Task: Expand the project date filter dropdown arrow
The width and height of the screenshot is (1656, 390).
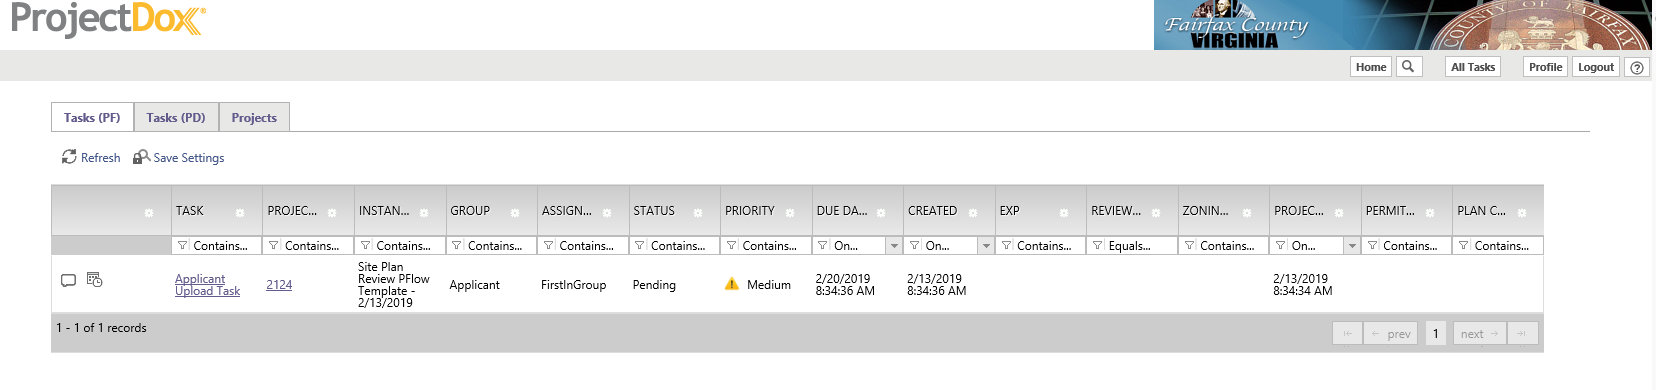Action: point(1352,245)
